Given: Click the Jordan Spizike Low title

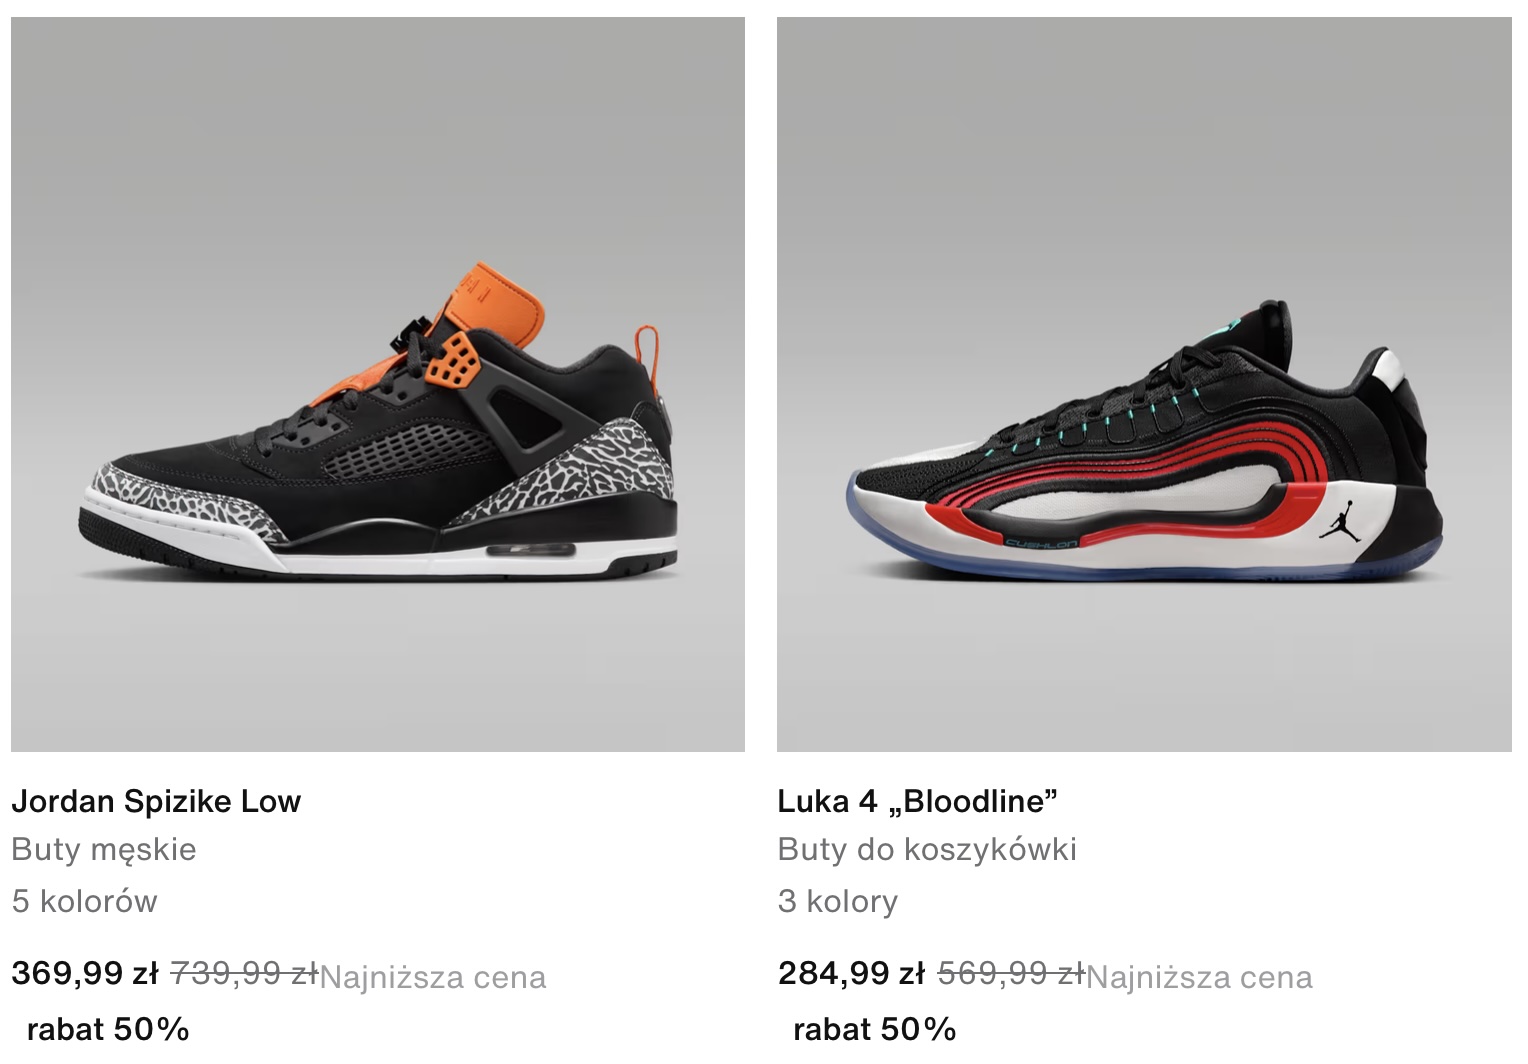Looking at the screenshot, I should [156, 801].
